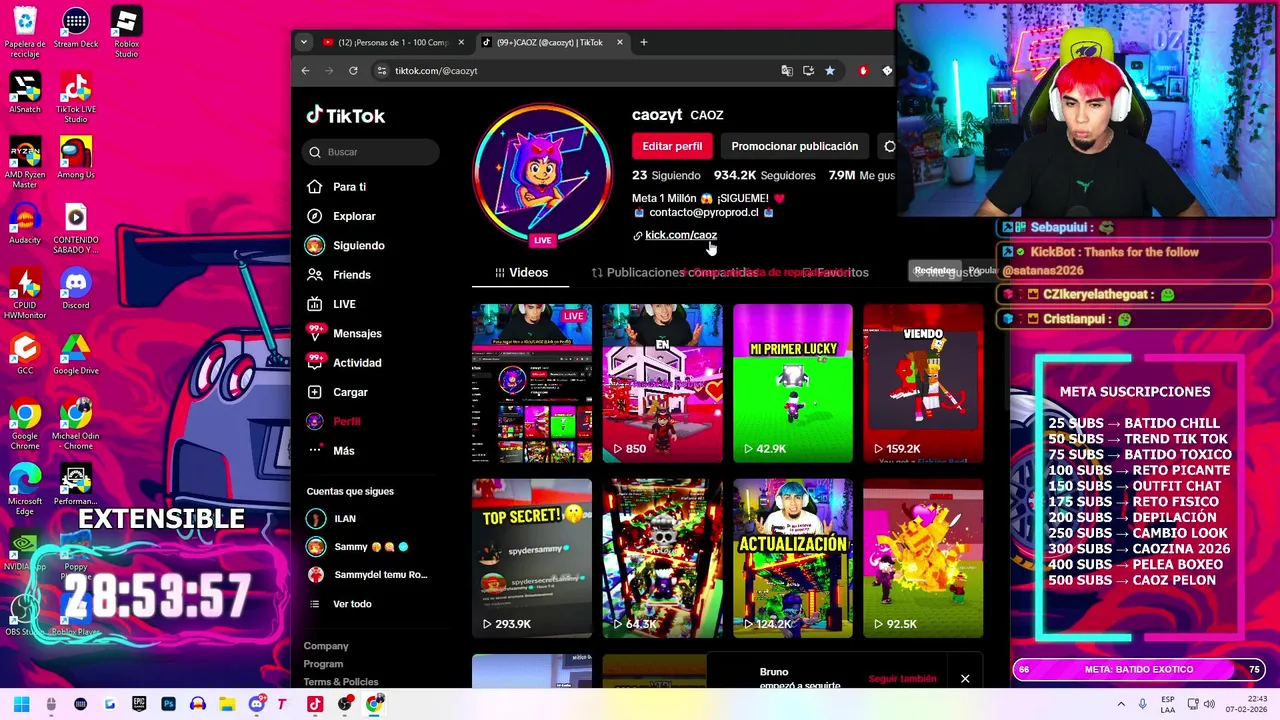Switch to the Videos tab
Image resolution: width=1280 pixels, height=720 pixels.
521,272
